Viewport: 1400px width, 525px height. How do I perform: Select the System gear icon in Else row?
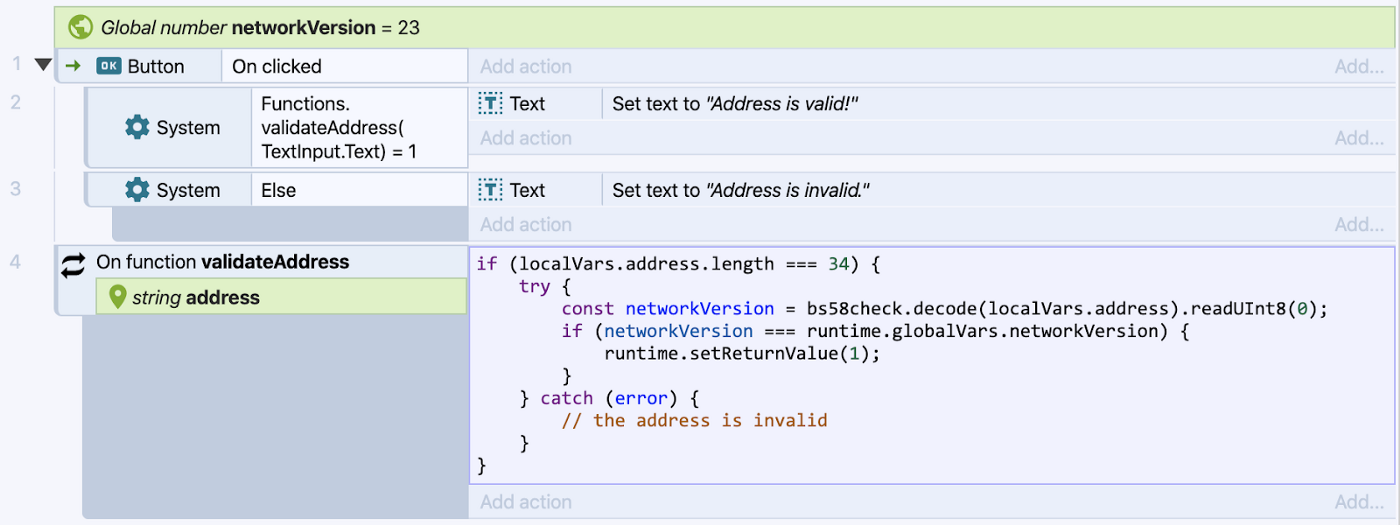click(x=137, y=190)
